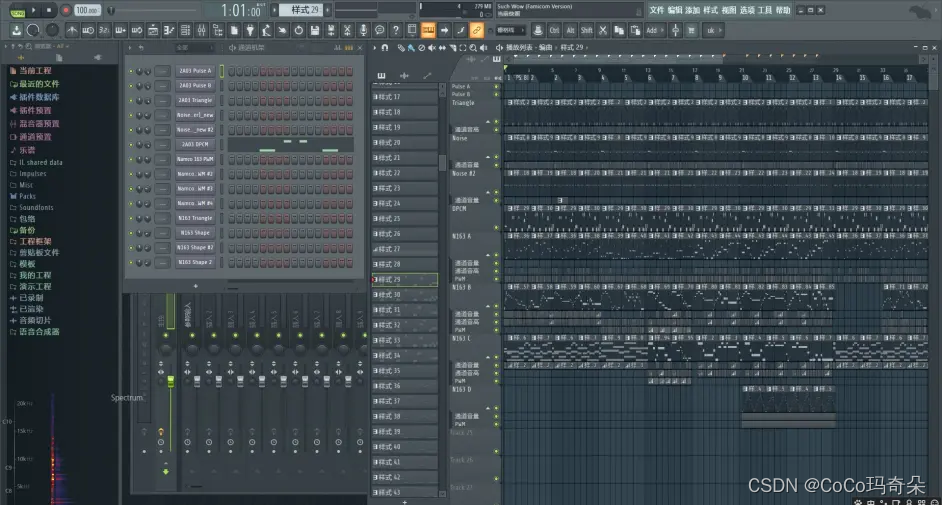Select the paint brush tool in playlist
Viewport: 942px width, 505px height.
click(411, 47)
